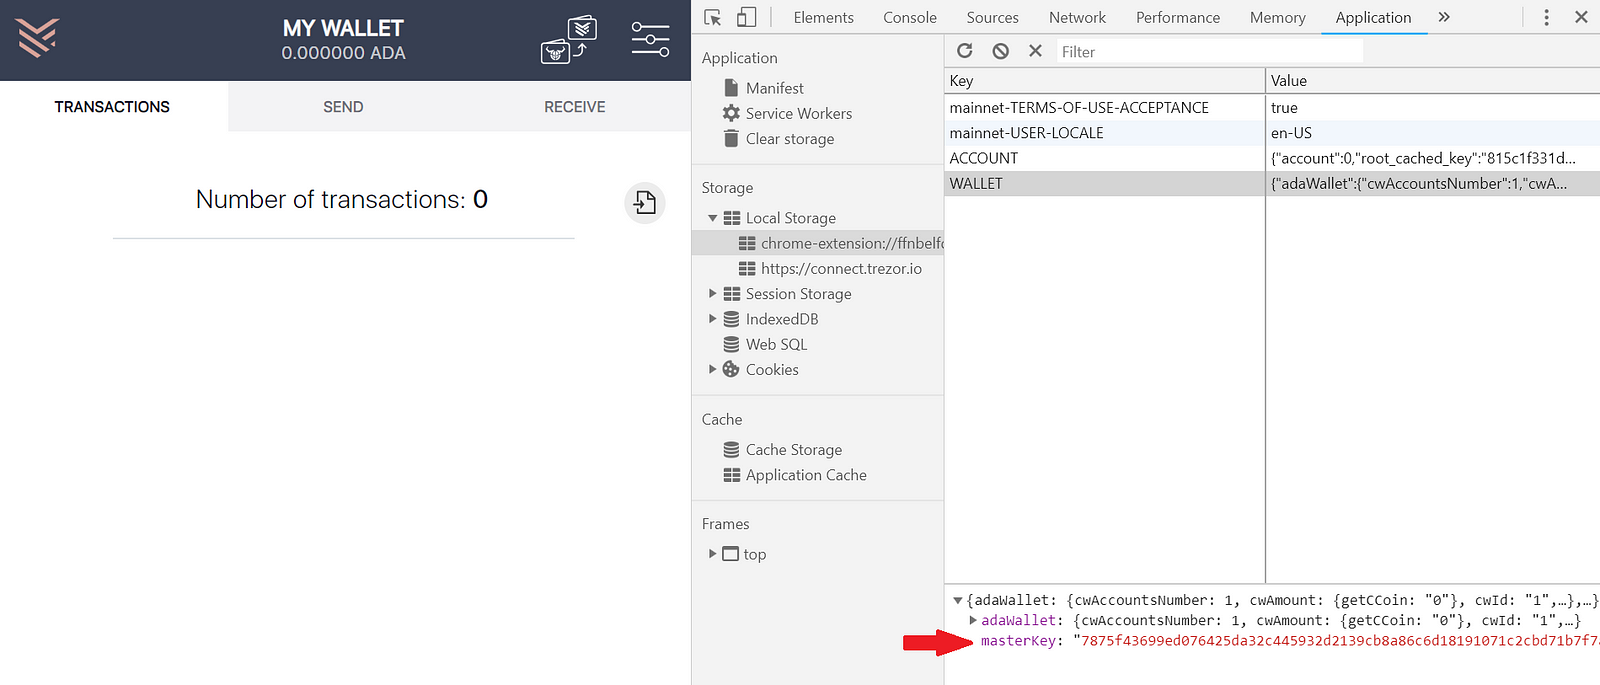Click the Value column header
1600x685 pixels.
[x=1433, y=80]
